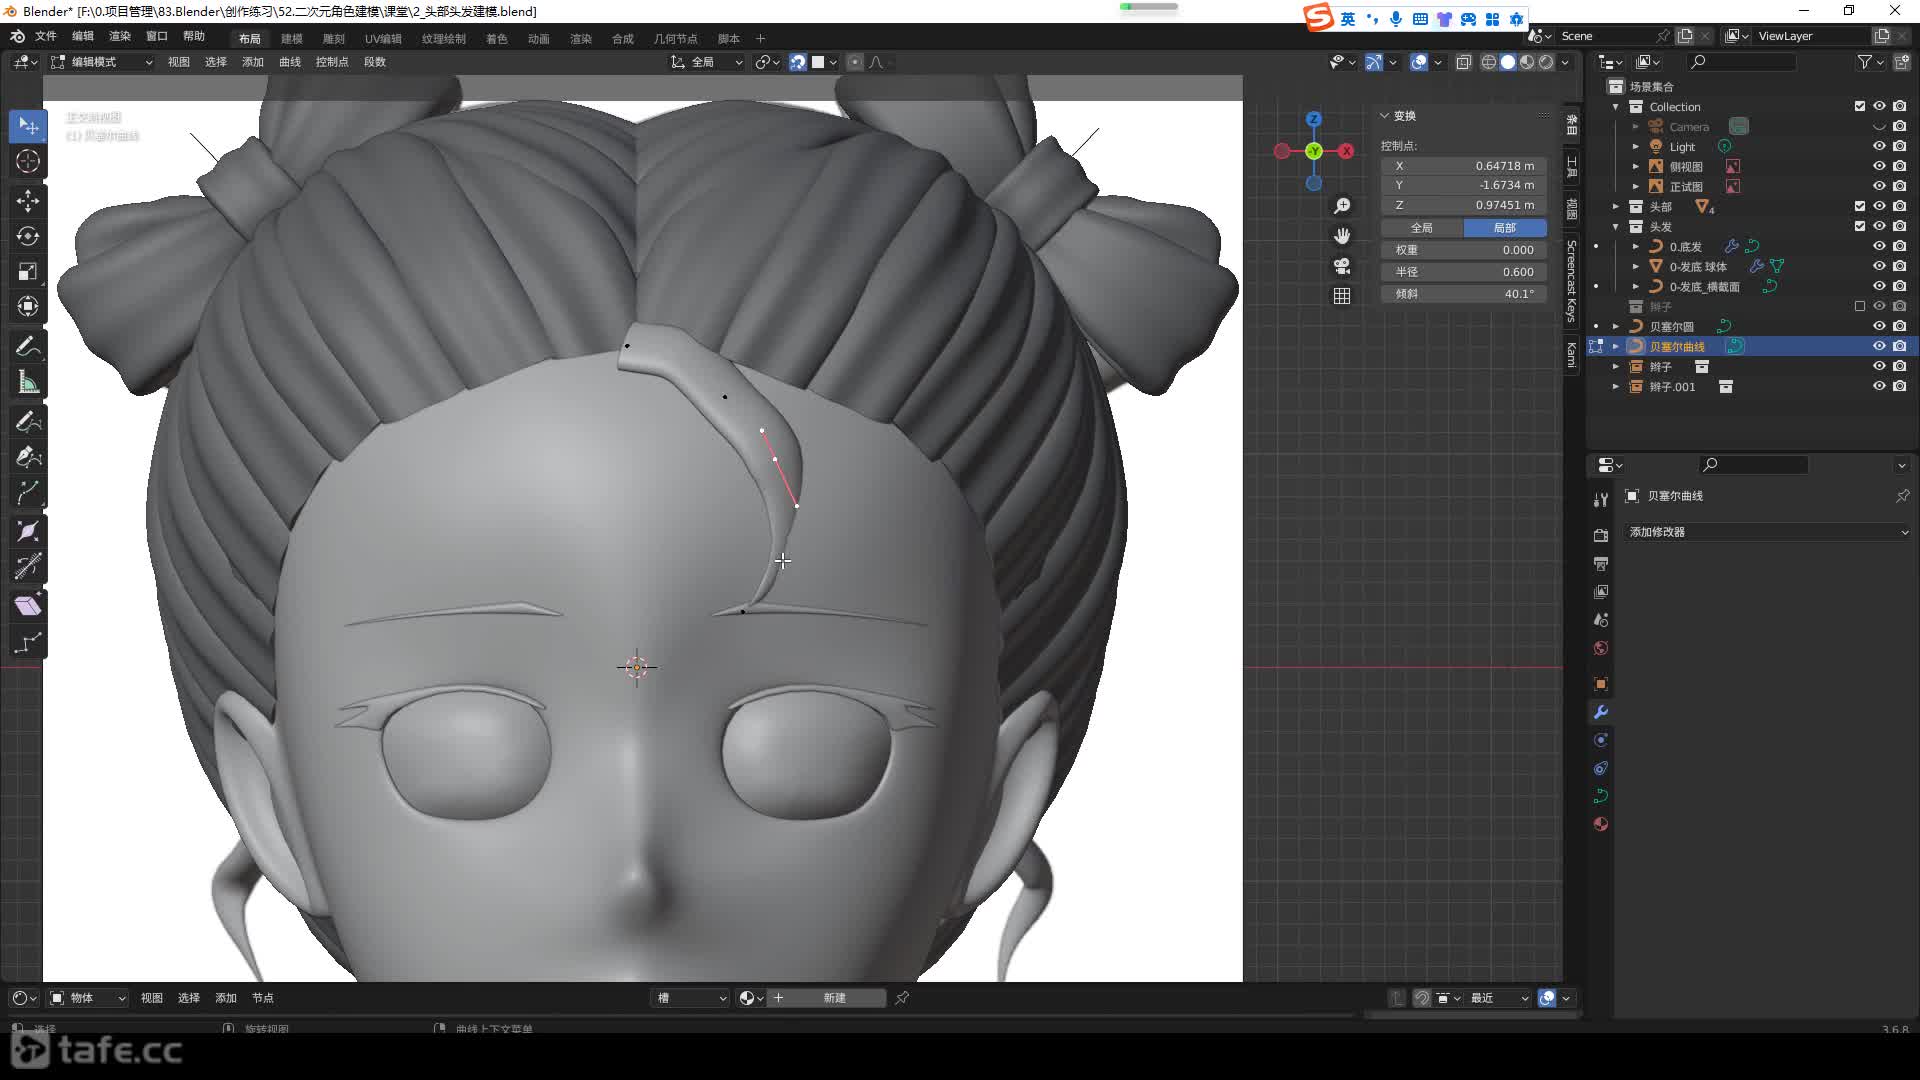Image resolution: width=1920 pixels, height=1080 pixels.
Task: Open the 全局 transform orientation dropdown
Action: pyautogui.click(x=707, y=62)
